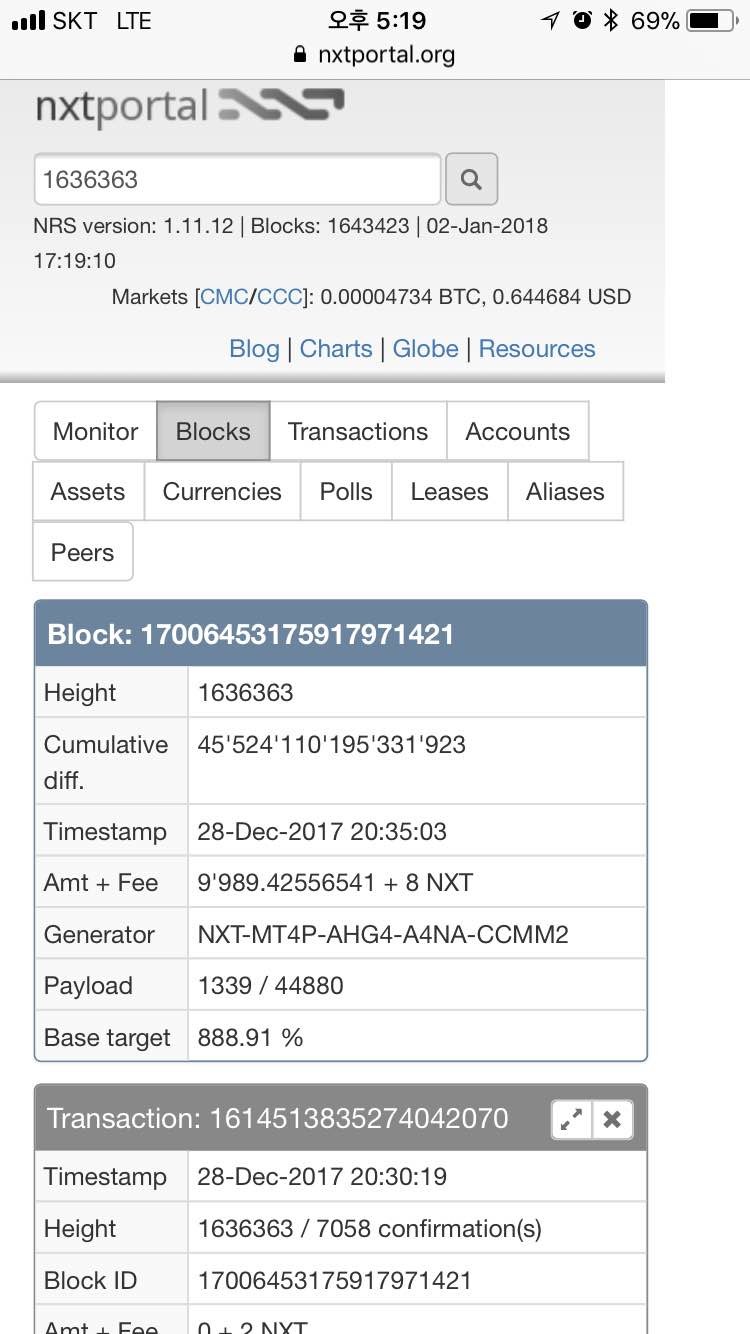Screen dimensions: 750x1334
Task: Go to the Assets tab
Action: [x=88, y=492]
